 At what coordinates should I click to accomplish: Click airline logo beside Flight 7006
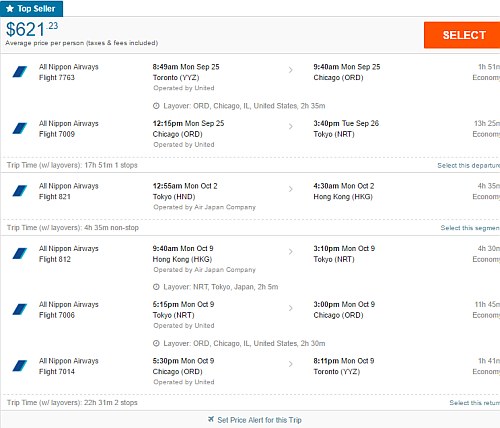pyautogui.click(x=20, y=309)
